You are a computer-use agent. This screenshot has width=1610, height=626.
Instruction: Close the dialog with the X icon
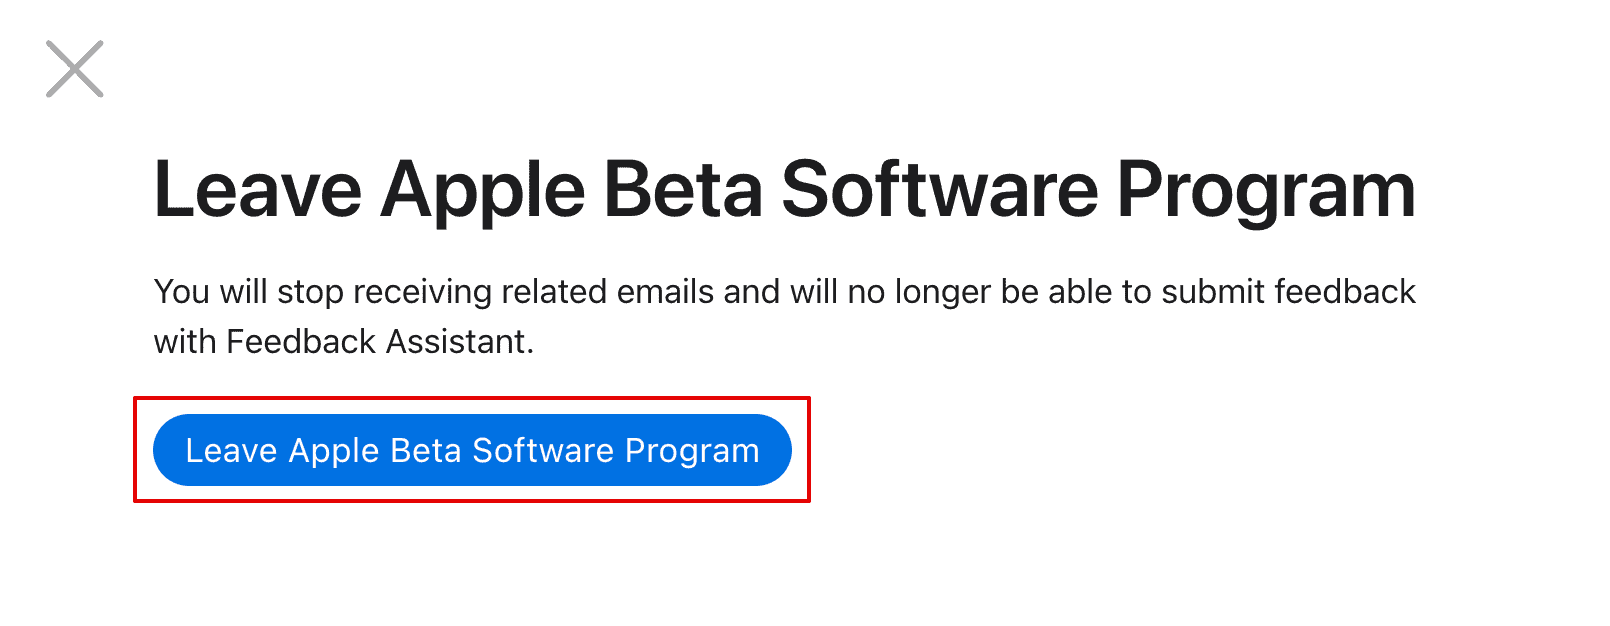point(75,69)
